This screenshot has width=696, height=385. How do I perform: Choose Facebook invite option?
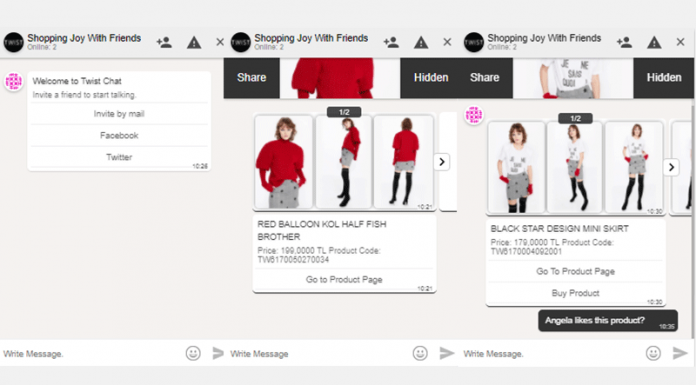(x=119, y=135)
